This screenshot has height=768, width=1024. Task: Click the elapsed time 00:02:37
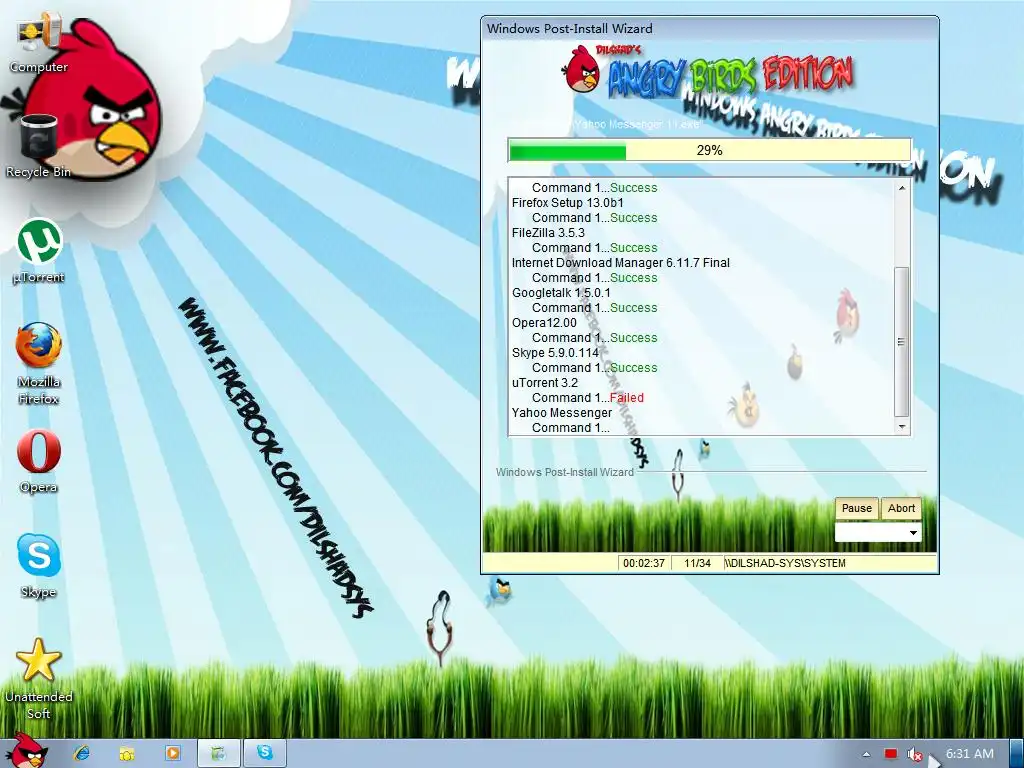pyautogui.click(x=644, y=563)
